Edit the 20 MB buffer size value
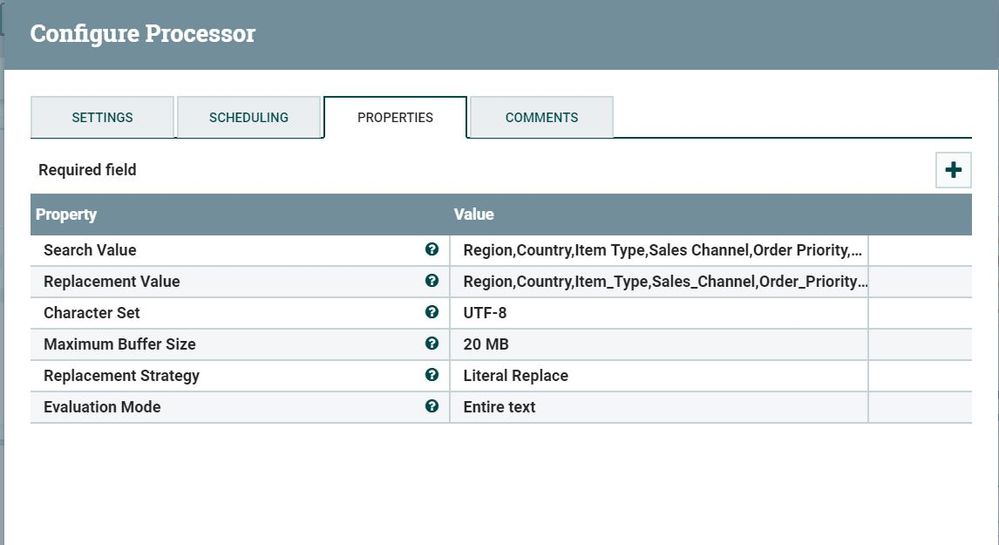Screen dimensions: 999x545 (x=659, y=344)
